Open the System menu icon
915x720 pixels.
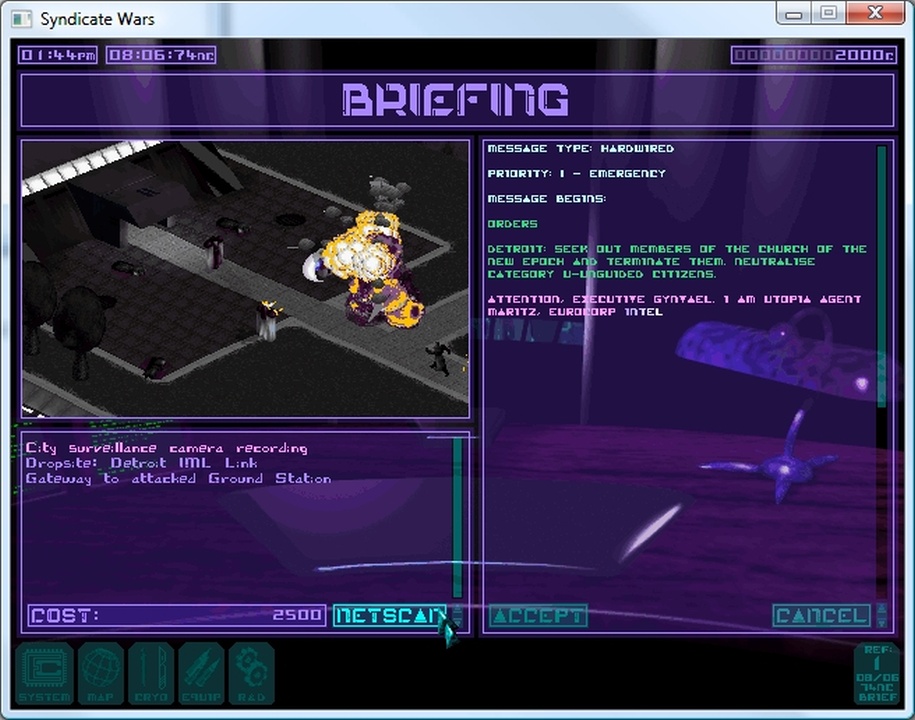click(x=44, y=673)
